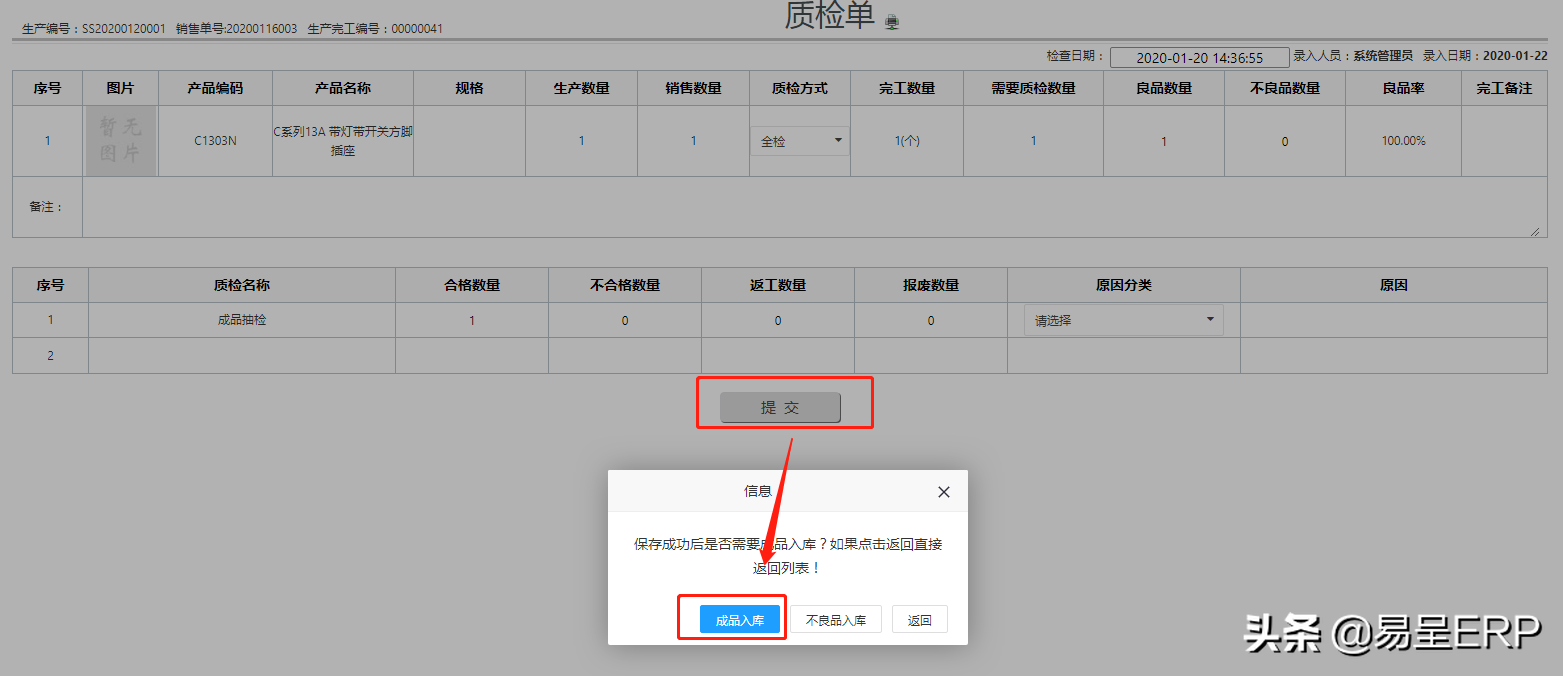Click the 原因 cell of row 1

pos(1393,321)
